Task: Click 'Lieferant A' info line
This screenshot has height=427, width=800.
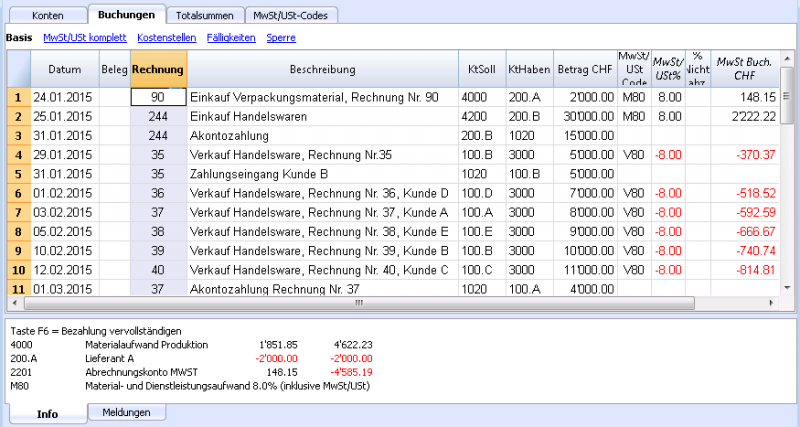Action: pos(109,359)
